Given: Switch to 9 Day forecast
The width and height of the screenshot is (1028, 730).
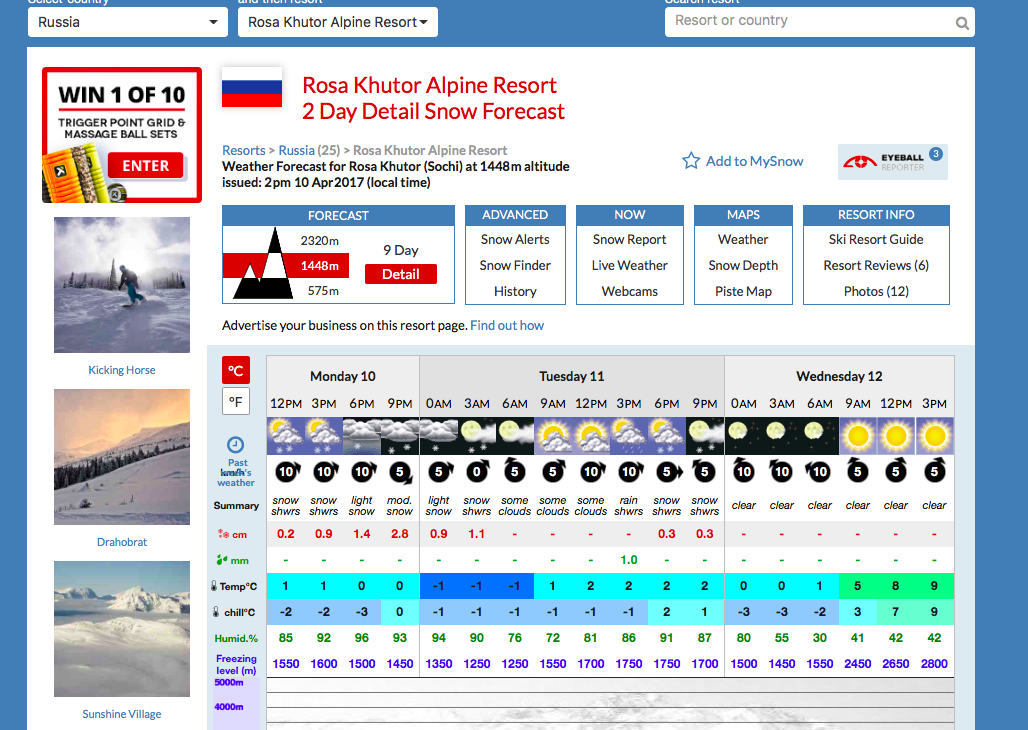Looking at the screenshot, I should click(x=401, y=250).
